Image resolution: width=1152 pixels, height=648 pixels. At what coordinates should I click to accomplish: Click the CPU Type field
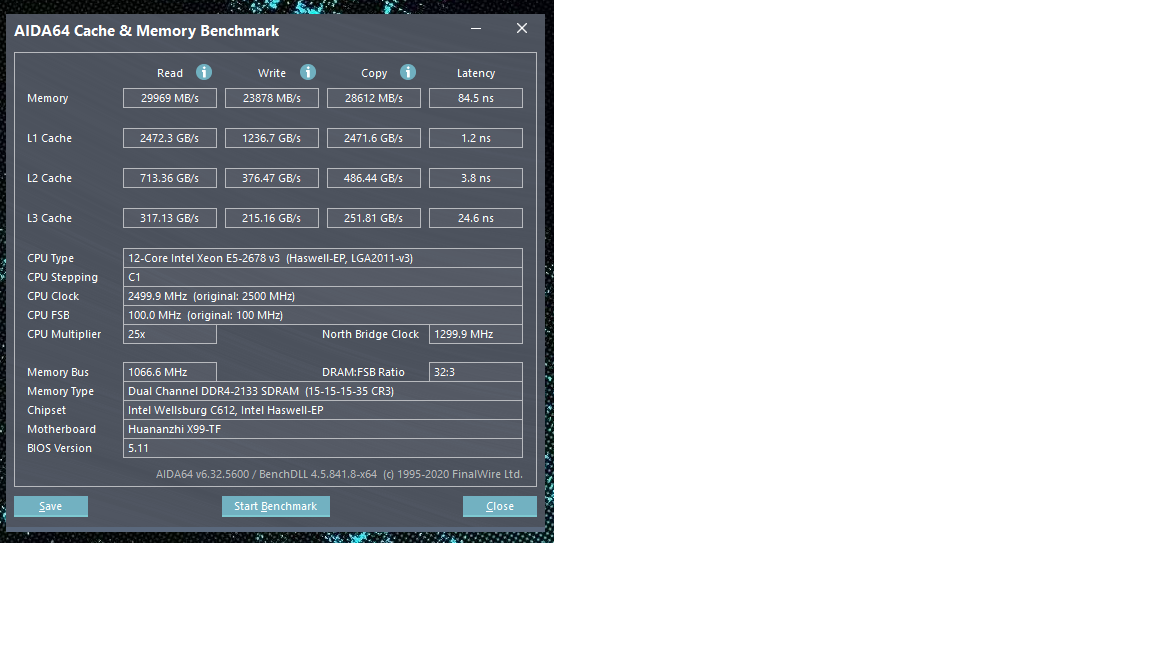[x=323, y=258]
